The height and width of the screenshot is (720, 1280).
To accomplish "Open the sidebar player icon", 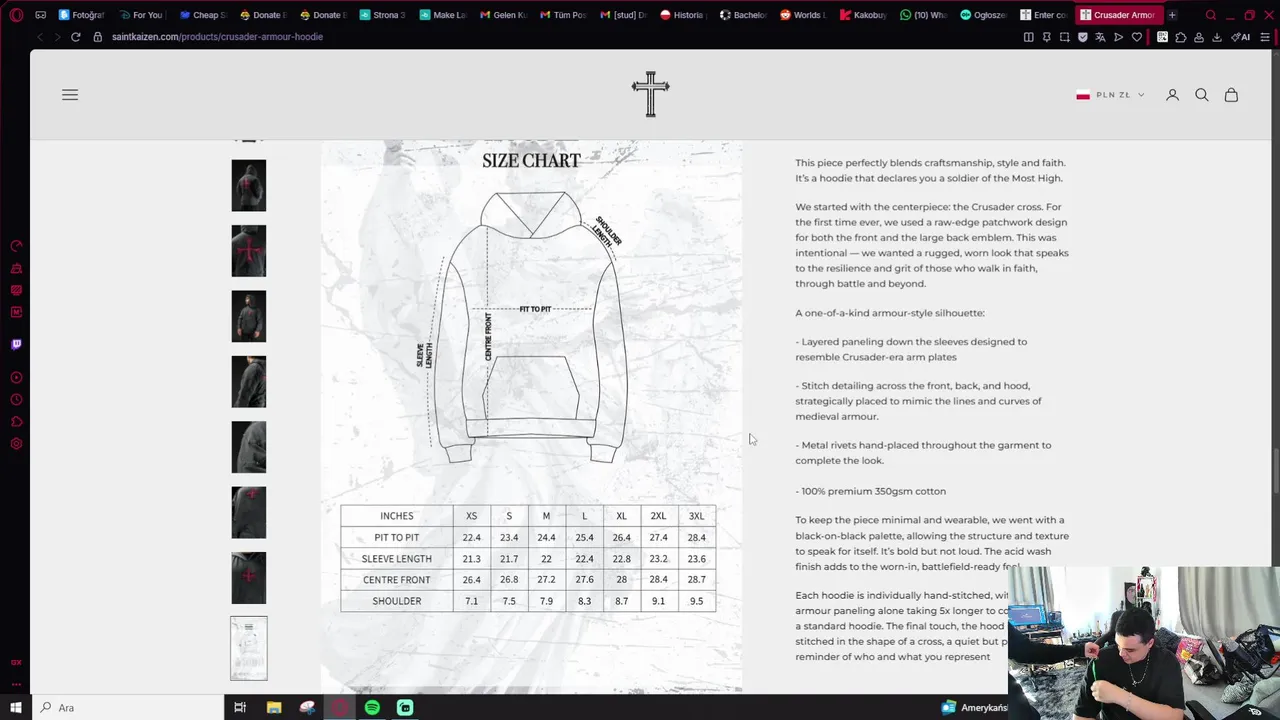I will click(x=16, y=378).
